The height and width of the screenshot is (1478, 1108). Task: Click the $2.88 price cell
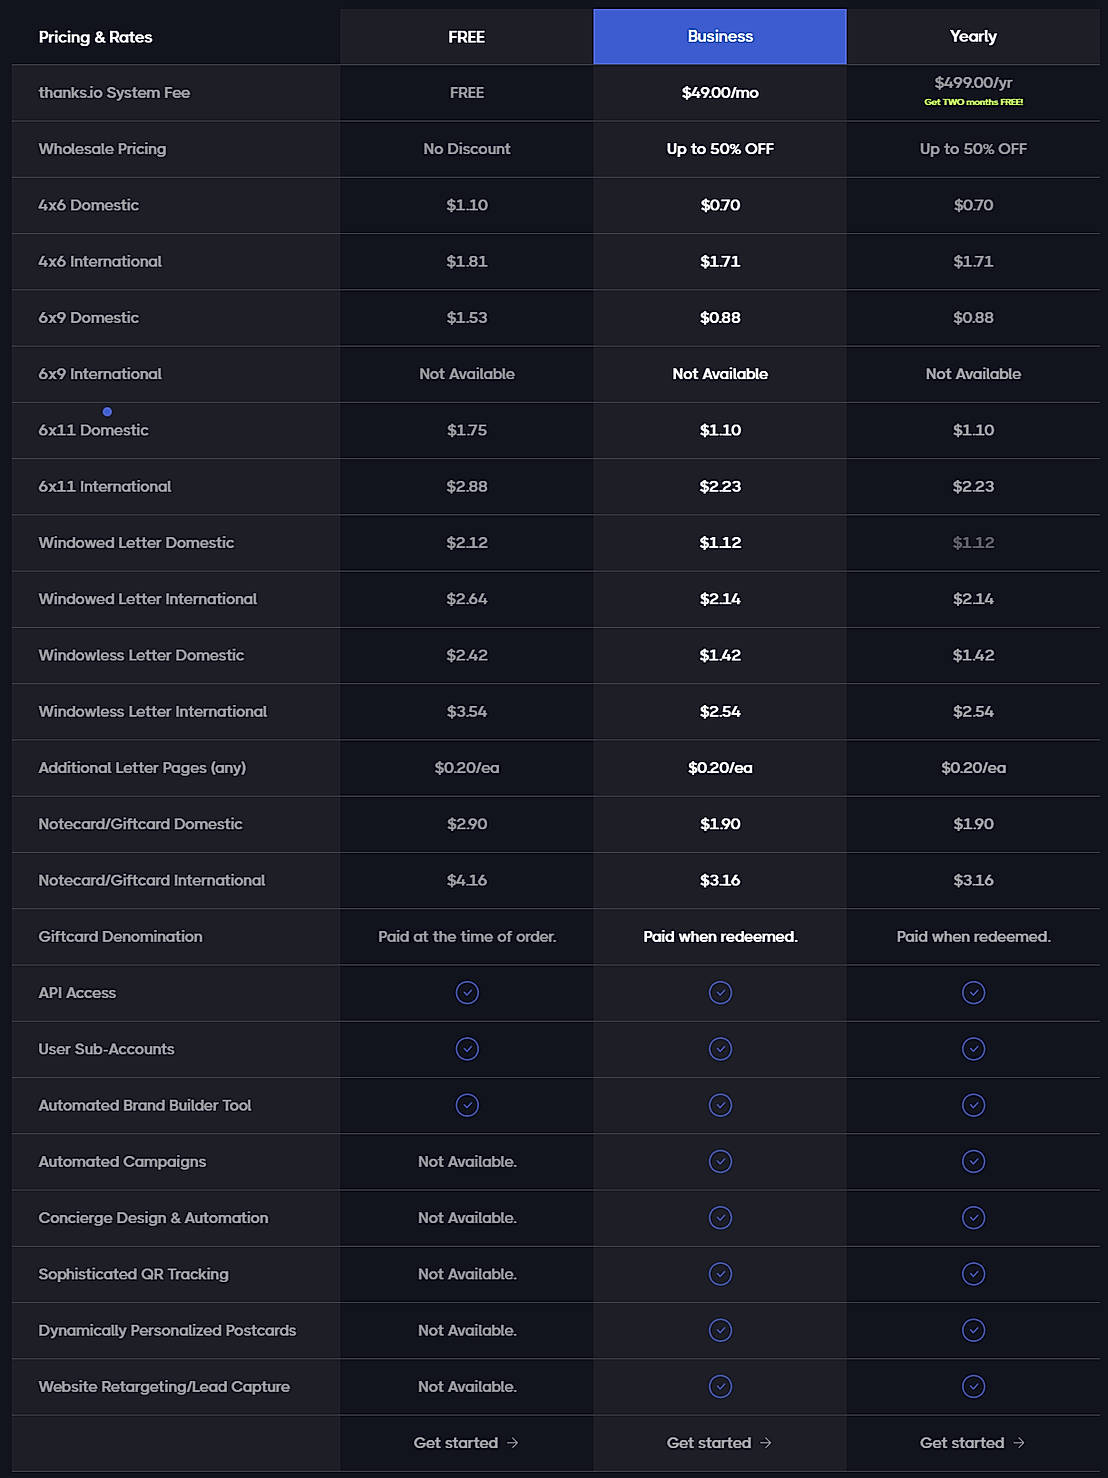coord(467,487)
